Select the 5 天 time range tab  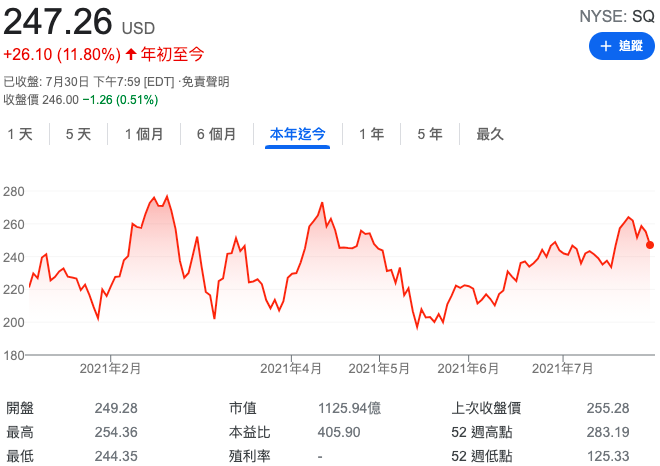coord(78,134)
